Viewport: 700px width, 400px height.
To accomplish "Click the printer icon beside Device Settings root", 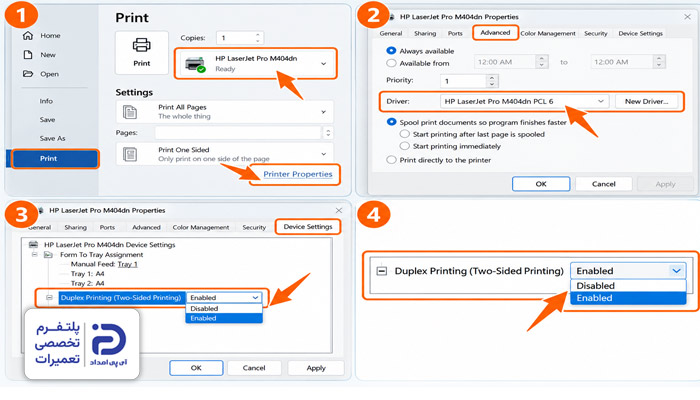I will click(x=33, y=245).
